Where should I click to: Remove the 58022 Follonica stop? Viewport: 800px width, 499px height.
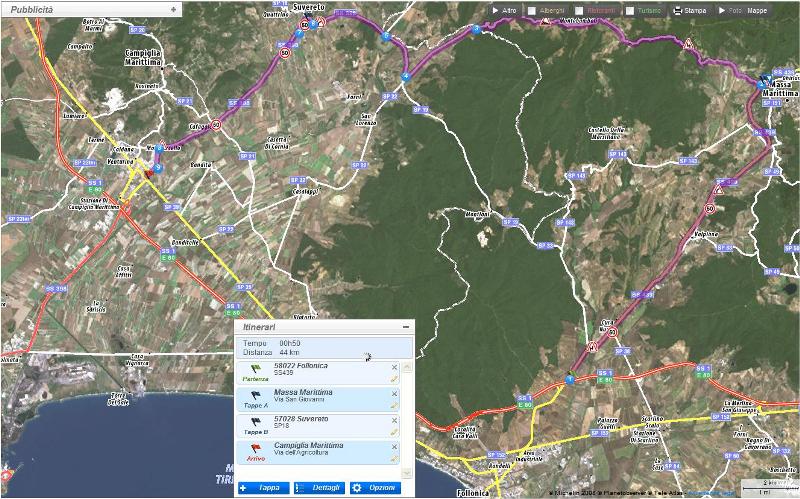click(394, 367)
